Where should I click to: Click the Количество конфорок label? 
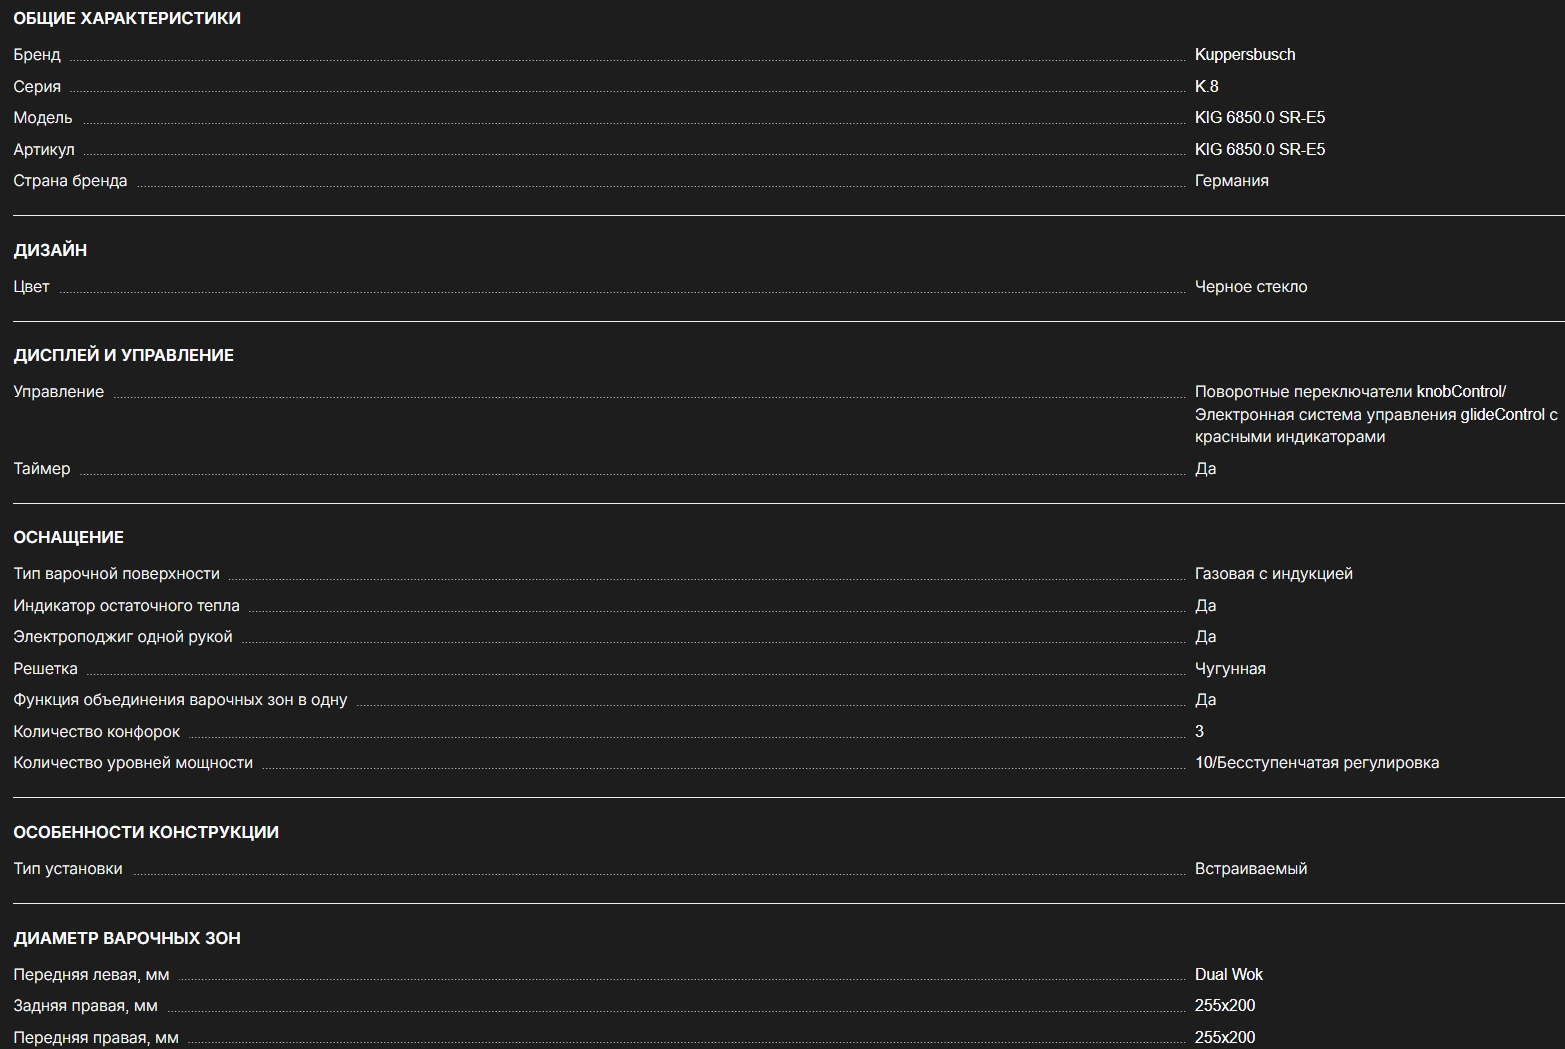coord(97,732)
